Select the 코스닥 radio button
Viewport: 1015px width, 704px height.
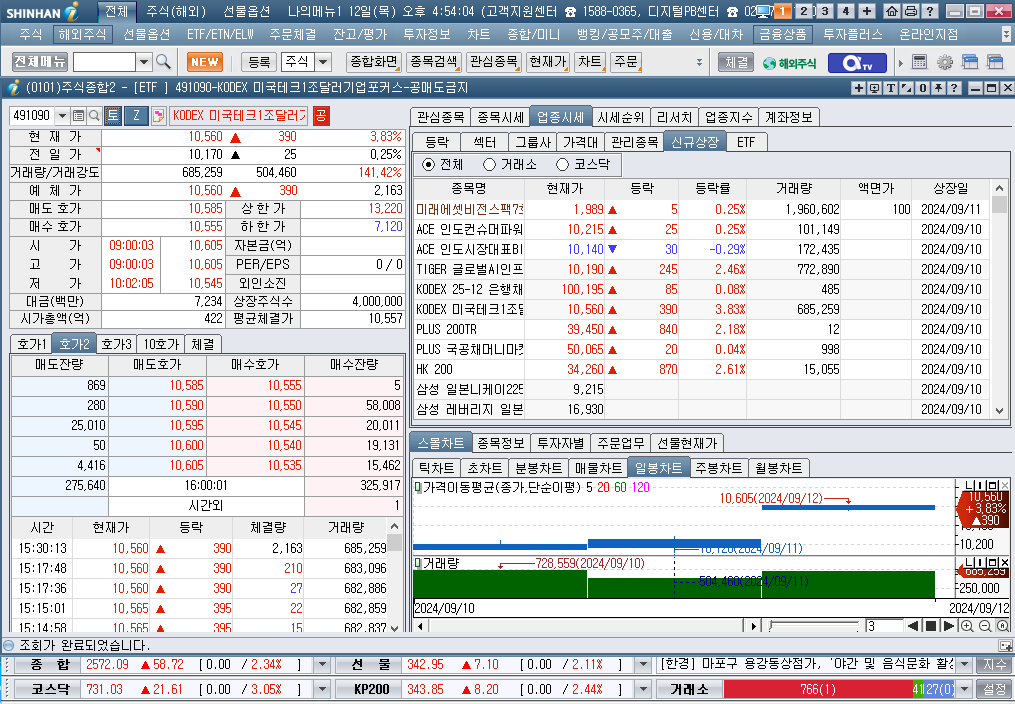[x=563, y=164]
